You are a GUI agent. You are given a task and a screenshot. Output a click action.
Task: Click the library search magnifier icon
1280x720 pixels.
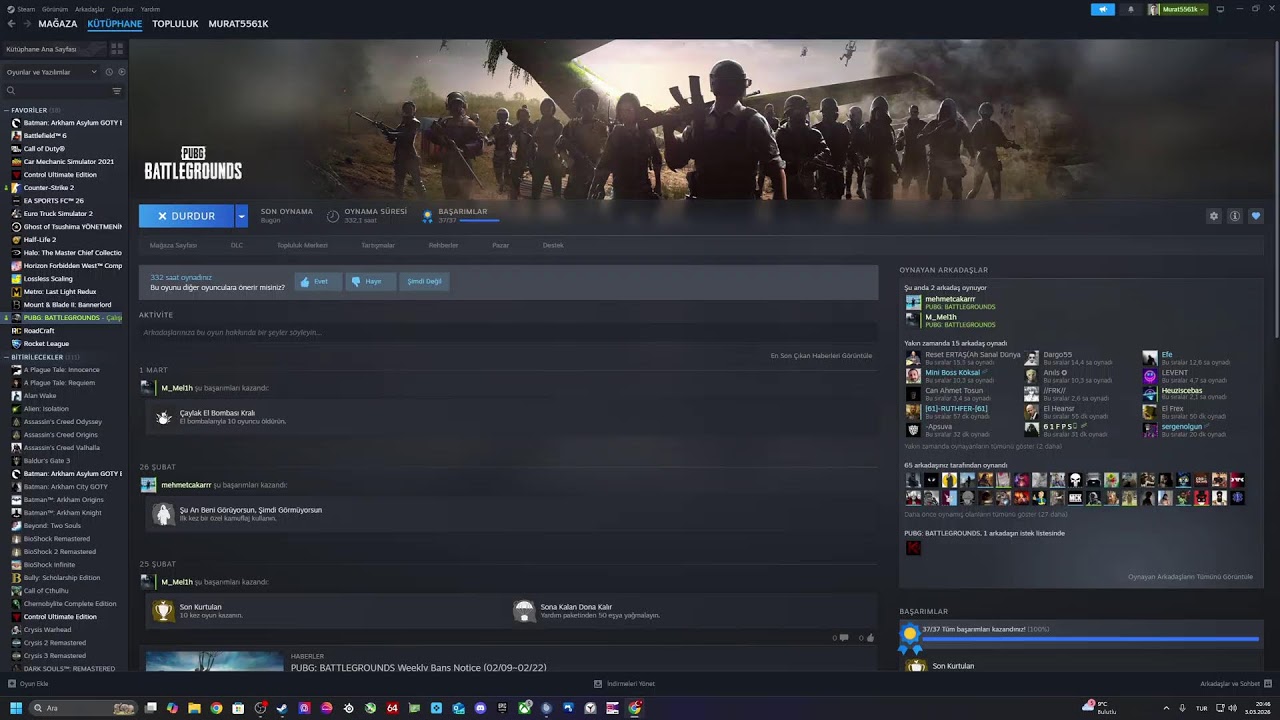point(11,91)
